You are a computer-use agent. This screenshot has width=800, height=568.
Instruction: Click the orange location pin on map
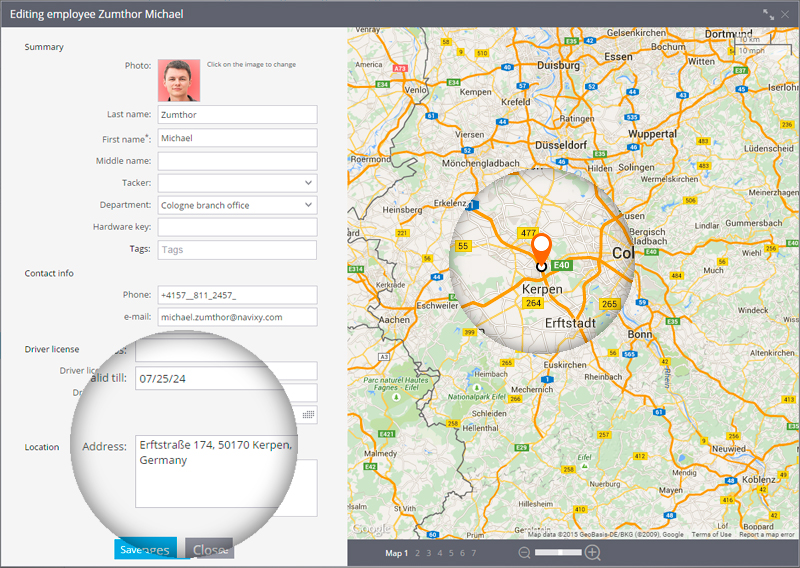(541, 249)
